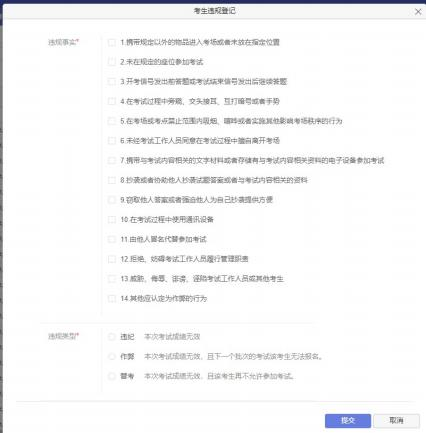This screenshot has height=433, width=426.
Task: Enable checkbox 5 smoking or noise in venue
Action: point(112,121)
